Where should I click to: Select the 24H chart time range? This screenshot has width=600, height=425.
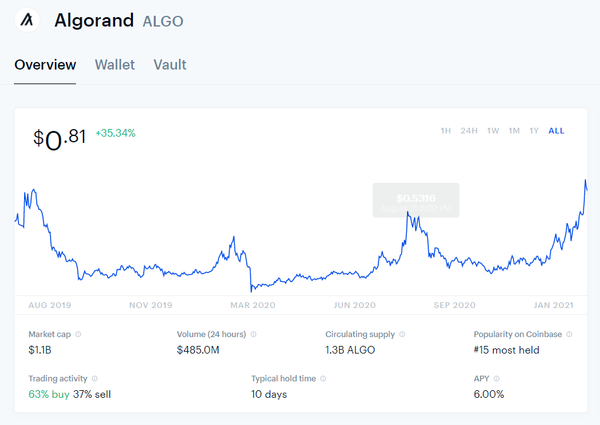469,131
